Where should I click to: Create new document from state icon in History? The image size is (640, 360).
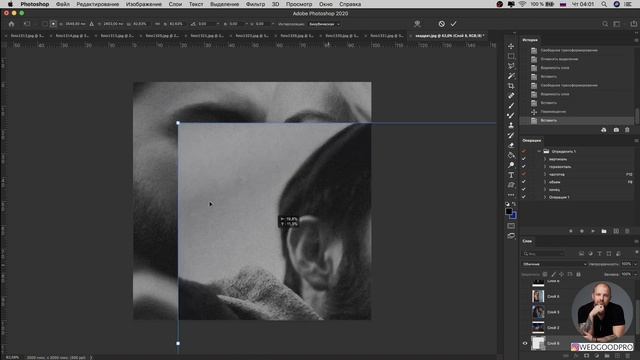pyautogui.click(x=604, y=130)
